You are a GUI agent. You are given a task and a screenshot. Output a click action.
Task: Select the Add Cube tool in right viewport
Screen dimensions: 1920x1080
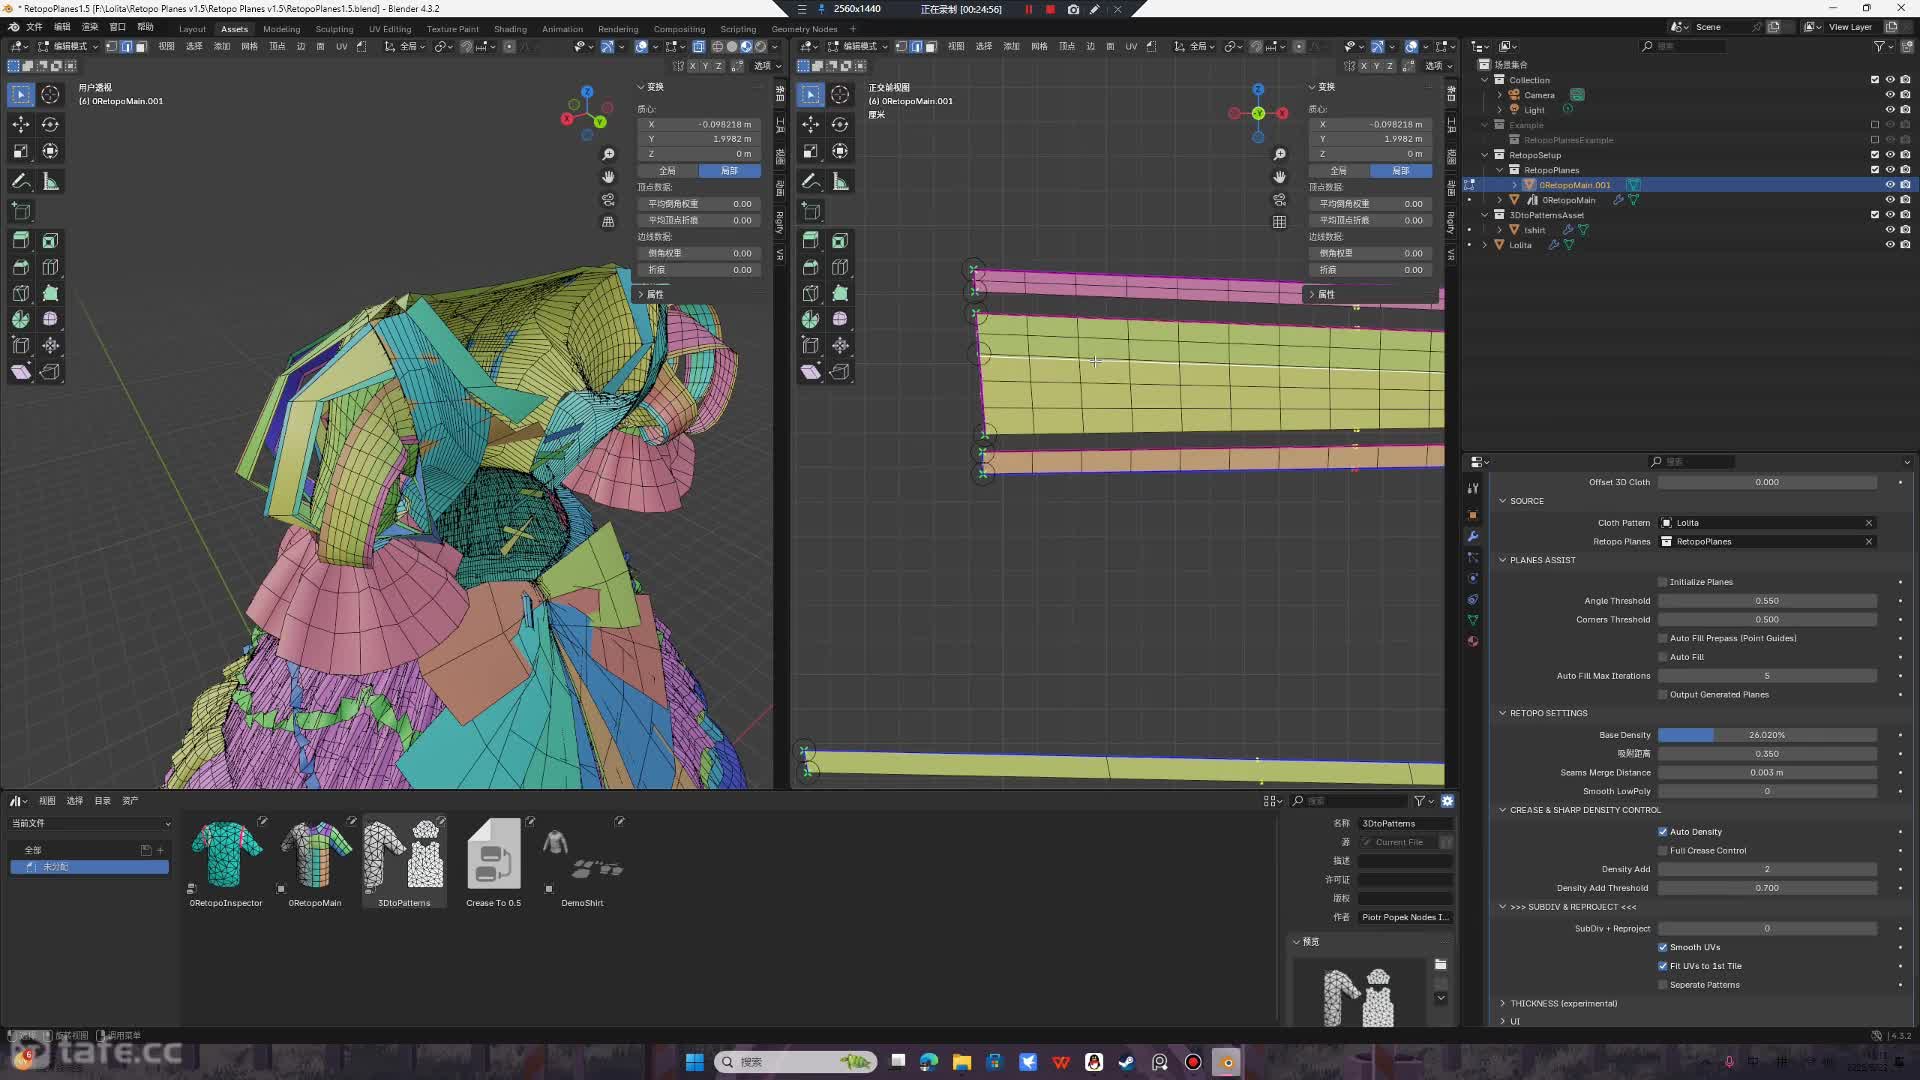click(x=811, y=212)
